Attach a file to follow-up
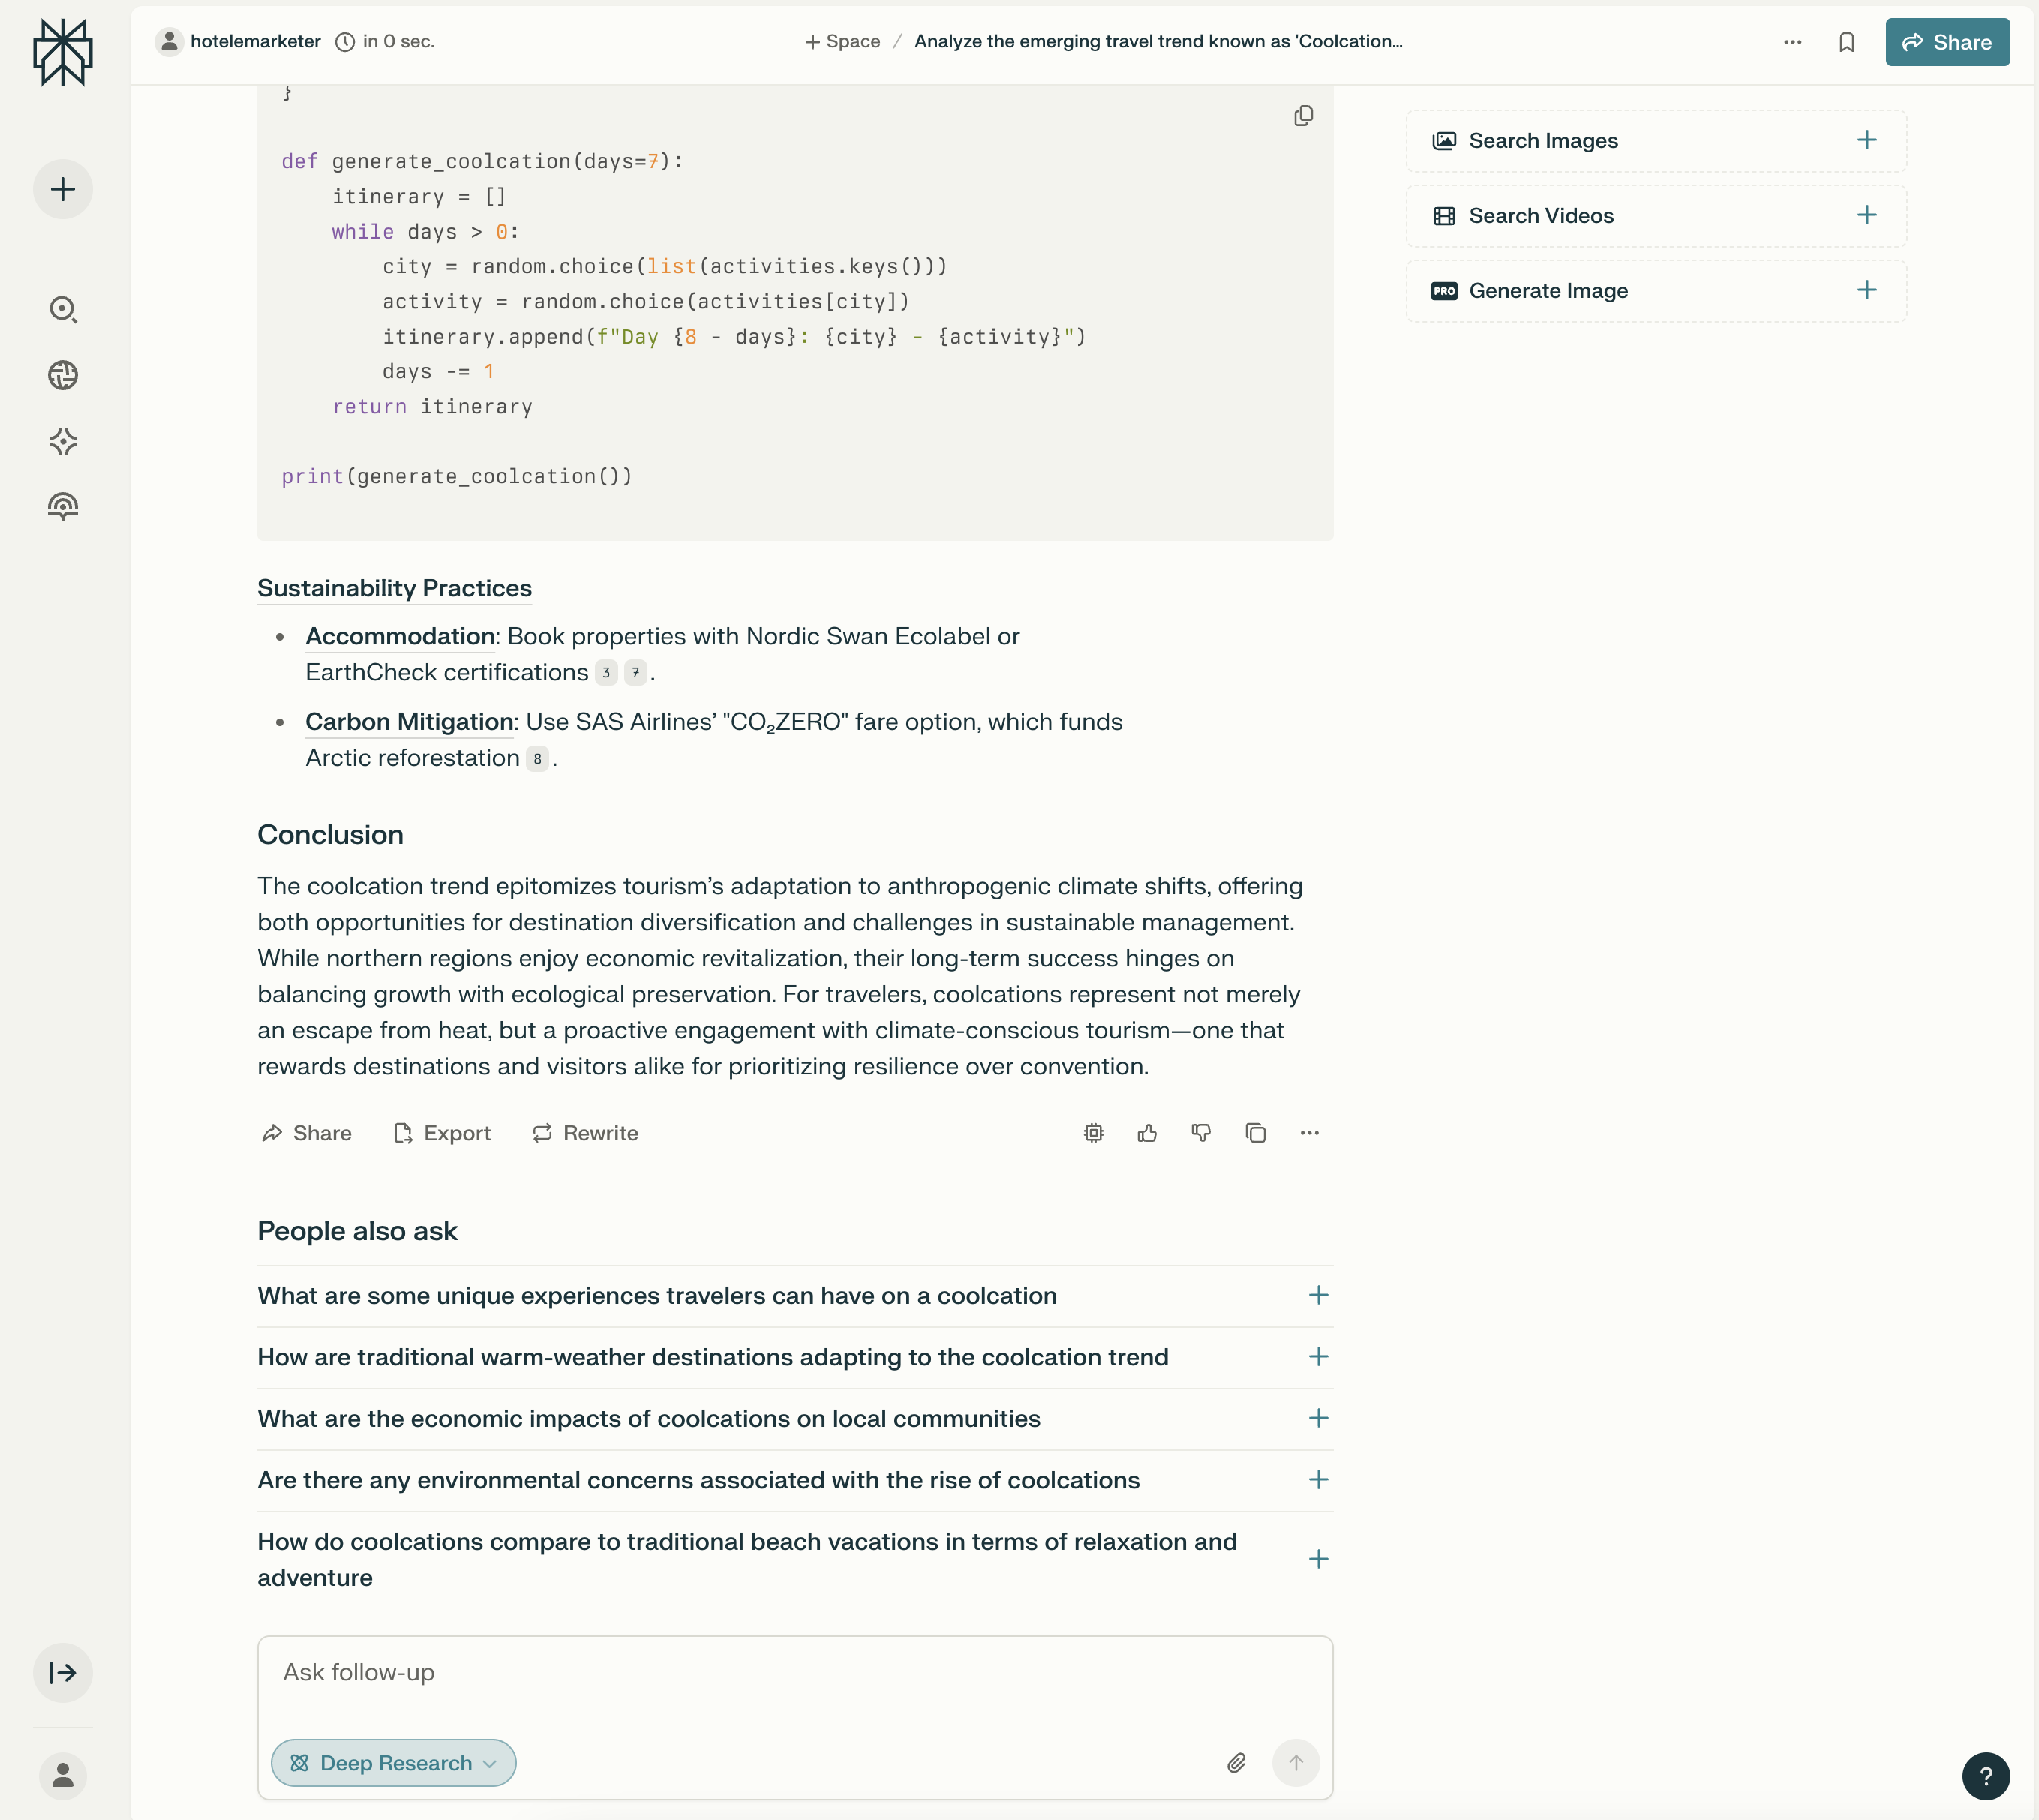 coord(1236,1763)
